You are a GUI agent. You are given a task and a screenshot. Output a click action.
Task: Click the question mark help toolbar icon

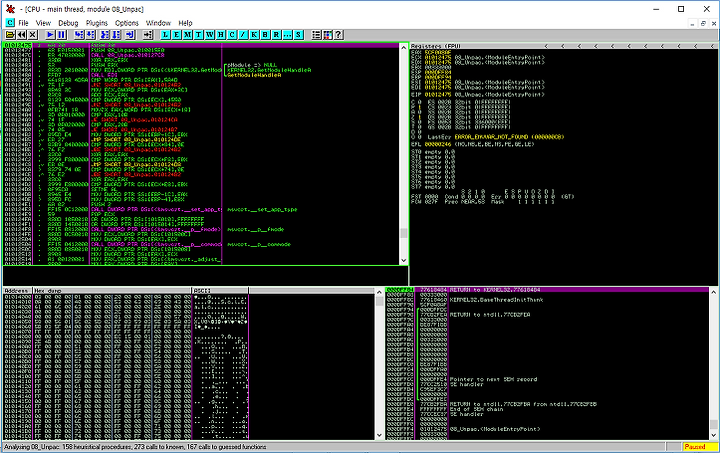click(x=338, y=35)
